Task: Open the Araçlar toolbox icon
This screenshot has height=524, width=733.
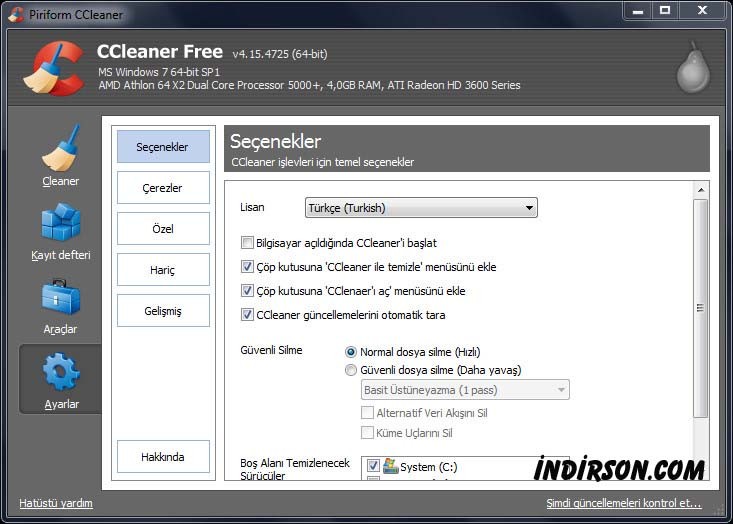Action: pos(61,297)
